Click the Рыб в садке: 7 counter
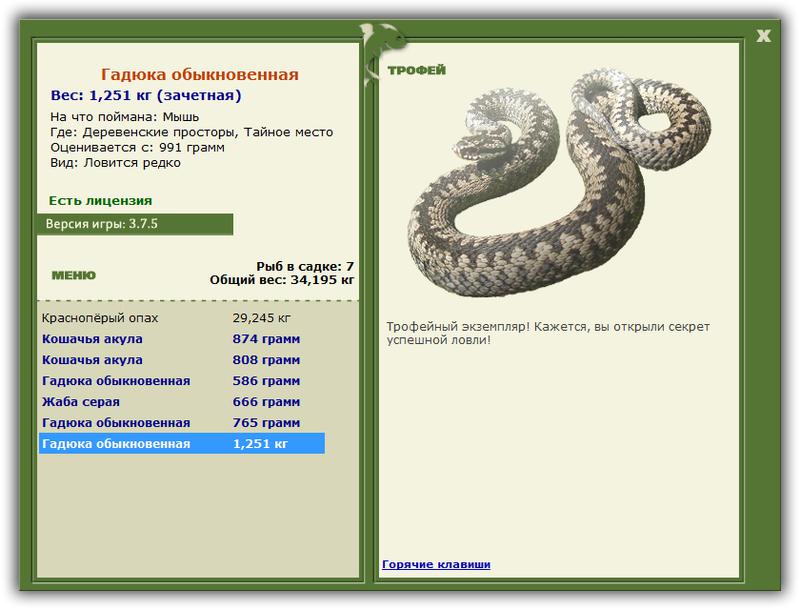This screenshot has height=610, width=800. (305, 266)
